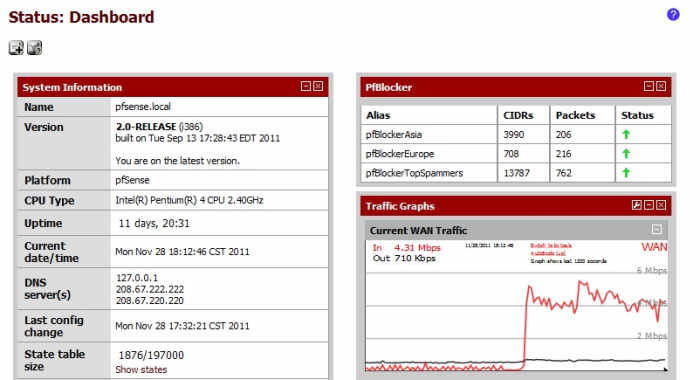Open Traffic Graphs wrench settings icon
This screenshot has height=380, width=700.
tap(637, 205)
